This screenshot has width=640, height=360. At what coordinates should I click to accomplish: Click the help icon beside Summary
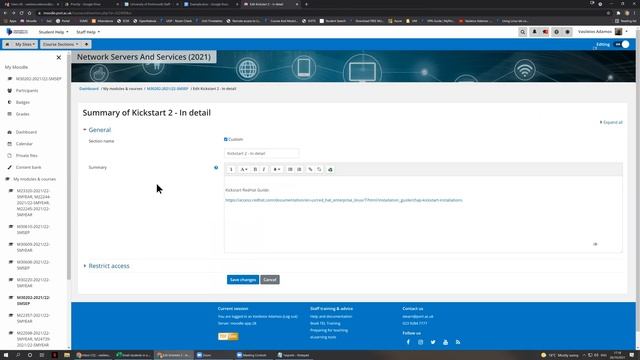(x=216, y=167)
